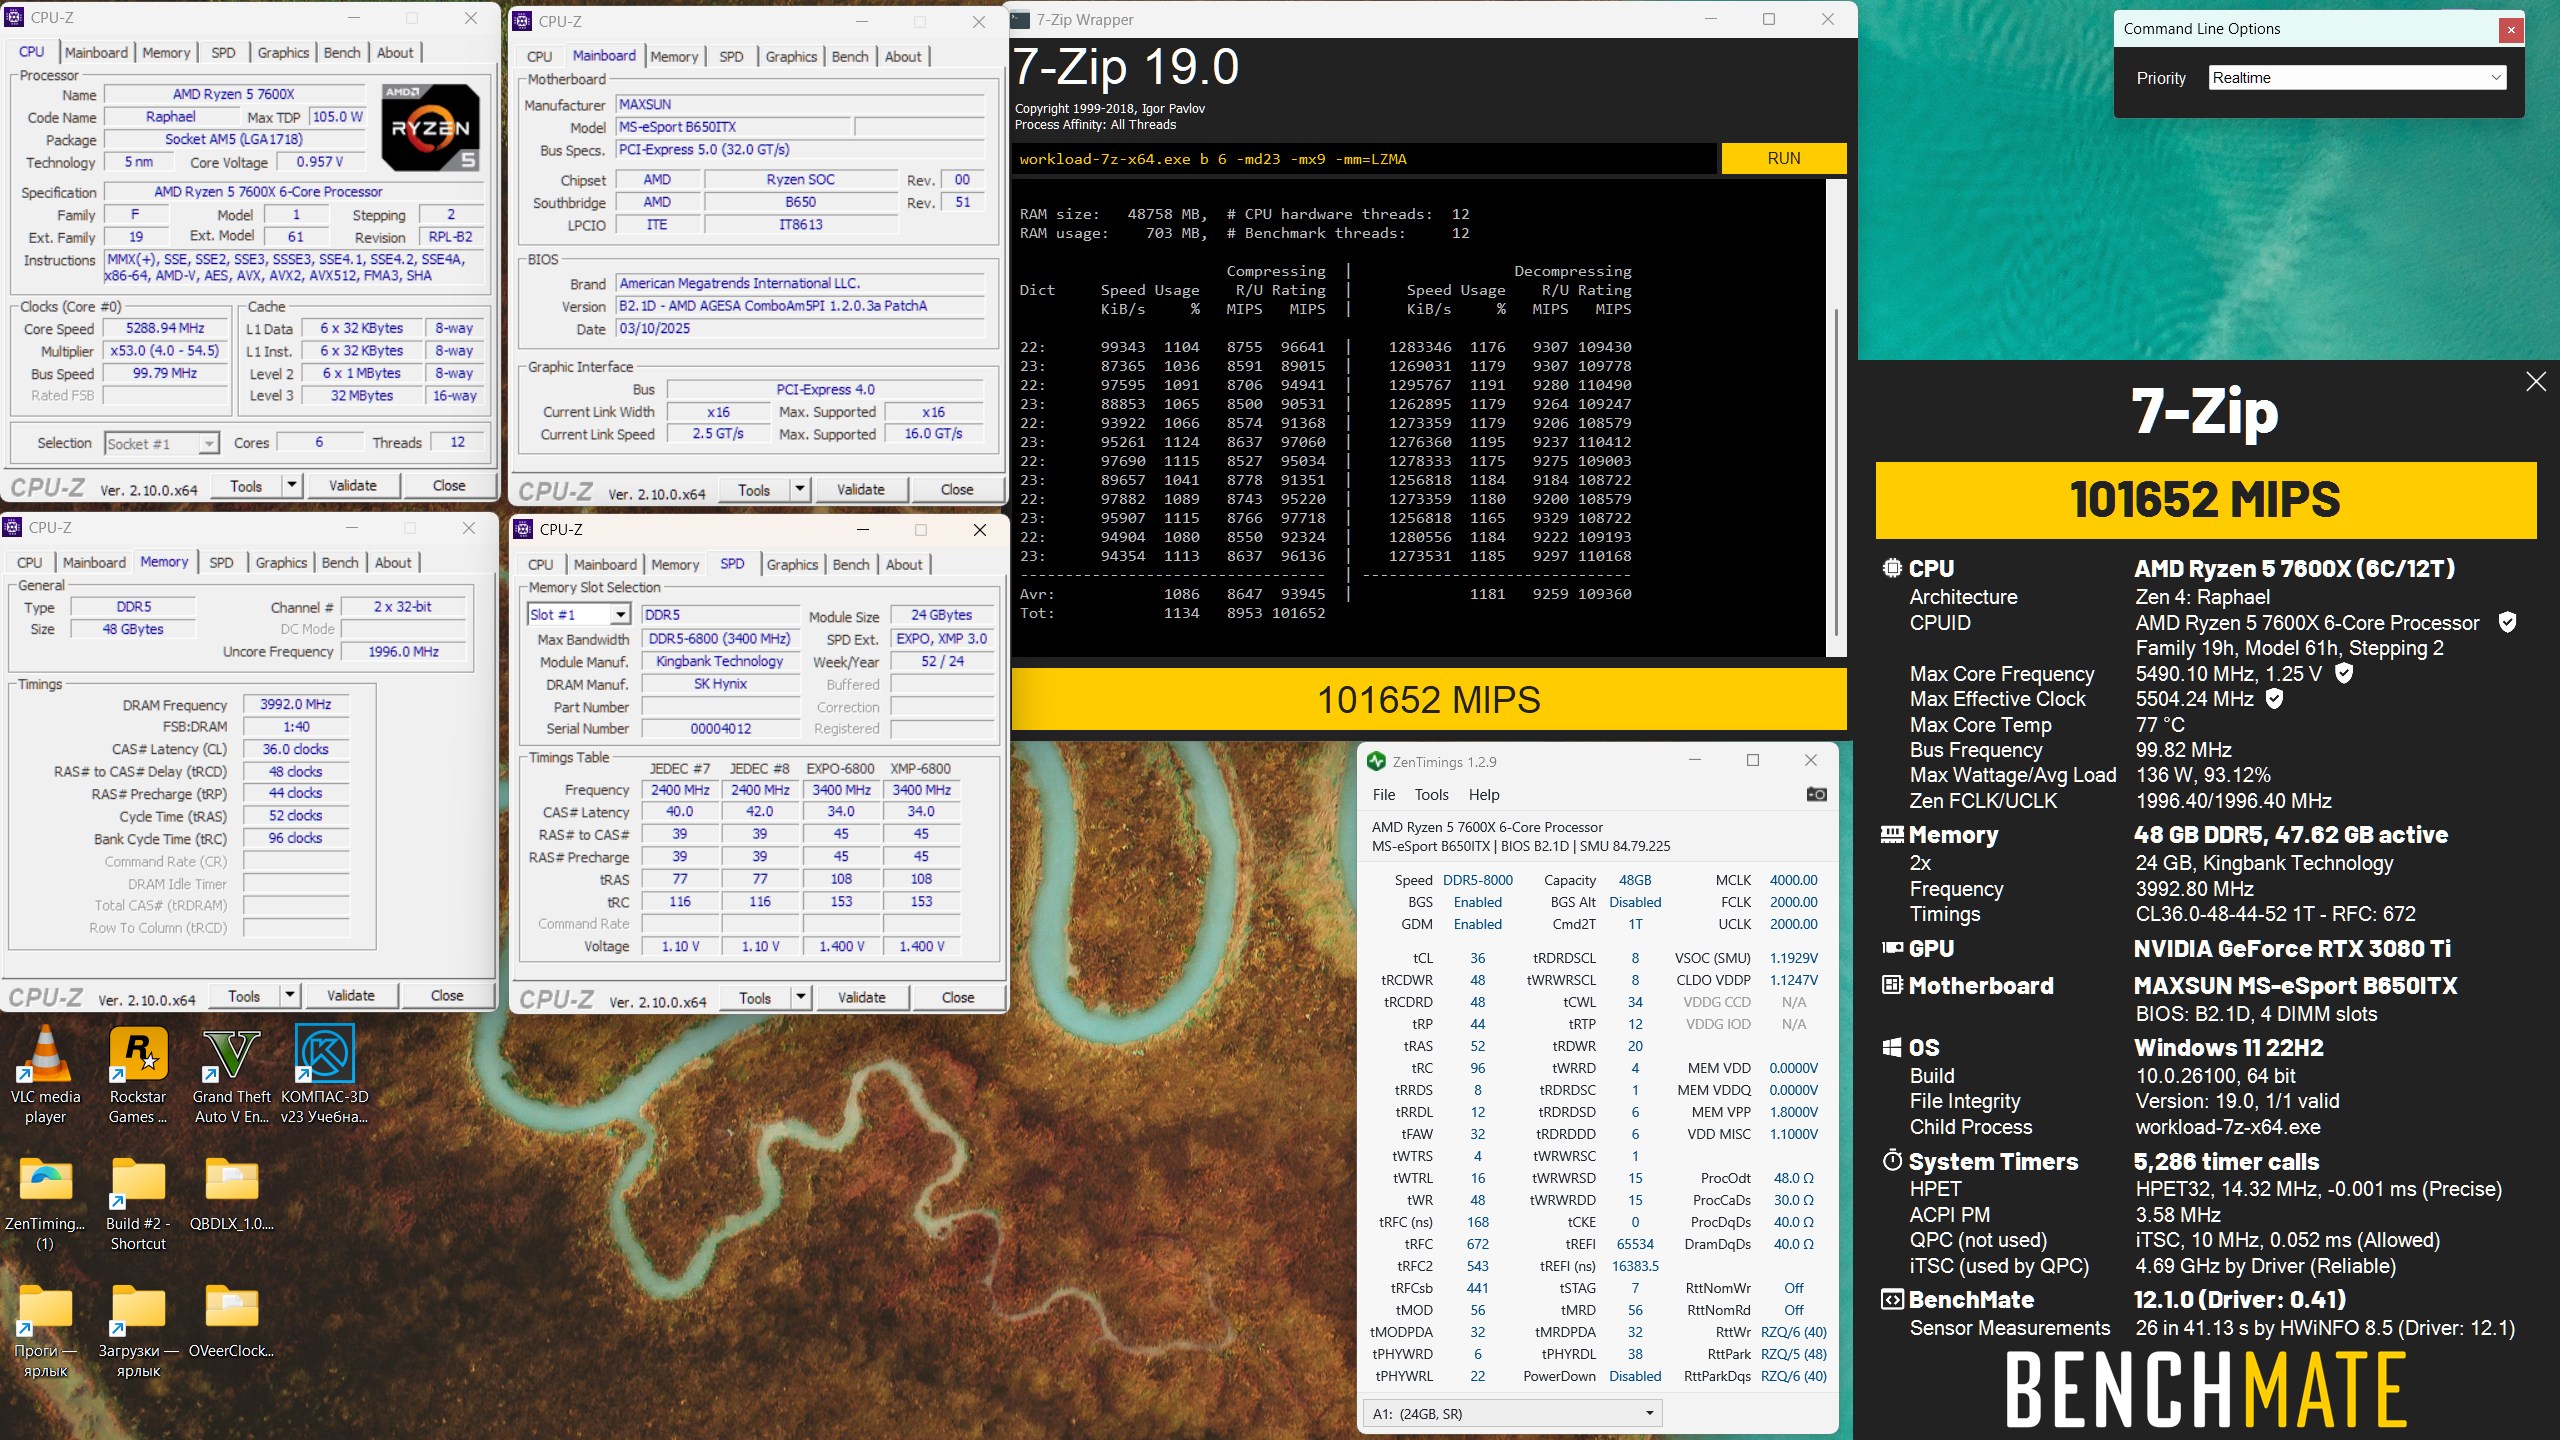Click Max Core Frequency verified shield icon
The image size is (2560, 1440).
tap(2343, 673)
